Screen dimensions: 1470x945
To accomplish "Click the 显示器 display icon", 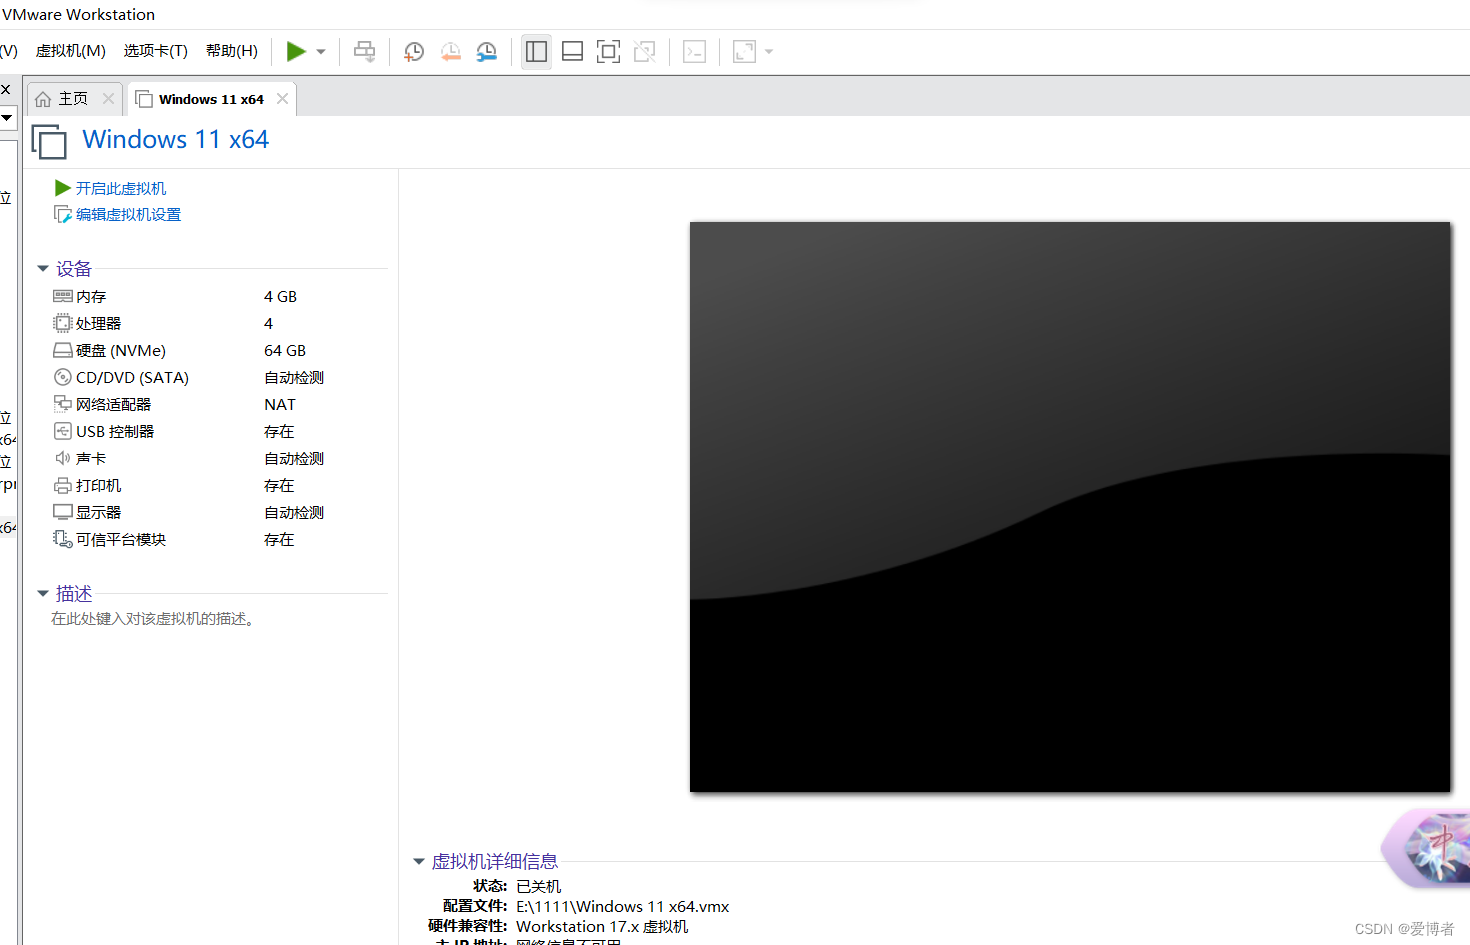I will pyautogui.click(x=63, y=512).
